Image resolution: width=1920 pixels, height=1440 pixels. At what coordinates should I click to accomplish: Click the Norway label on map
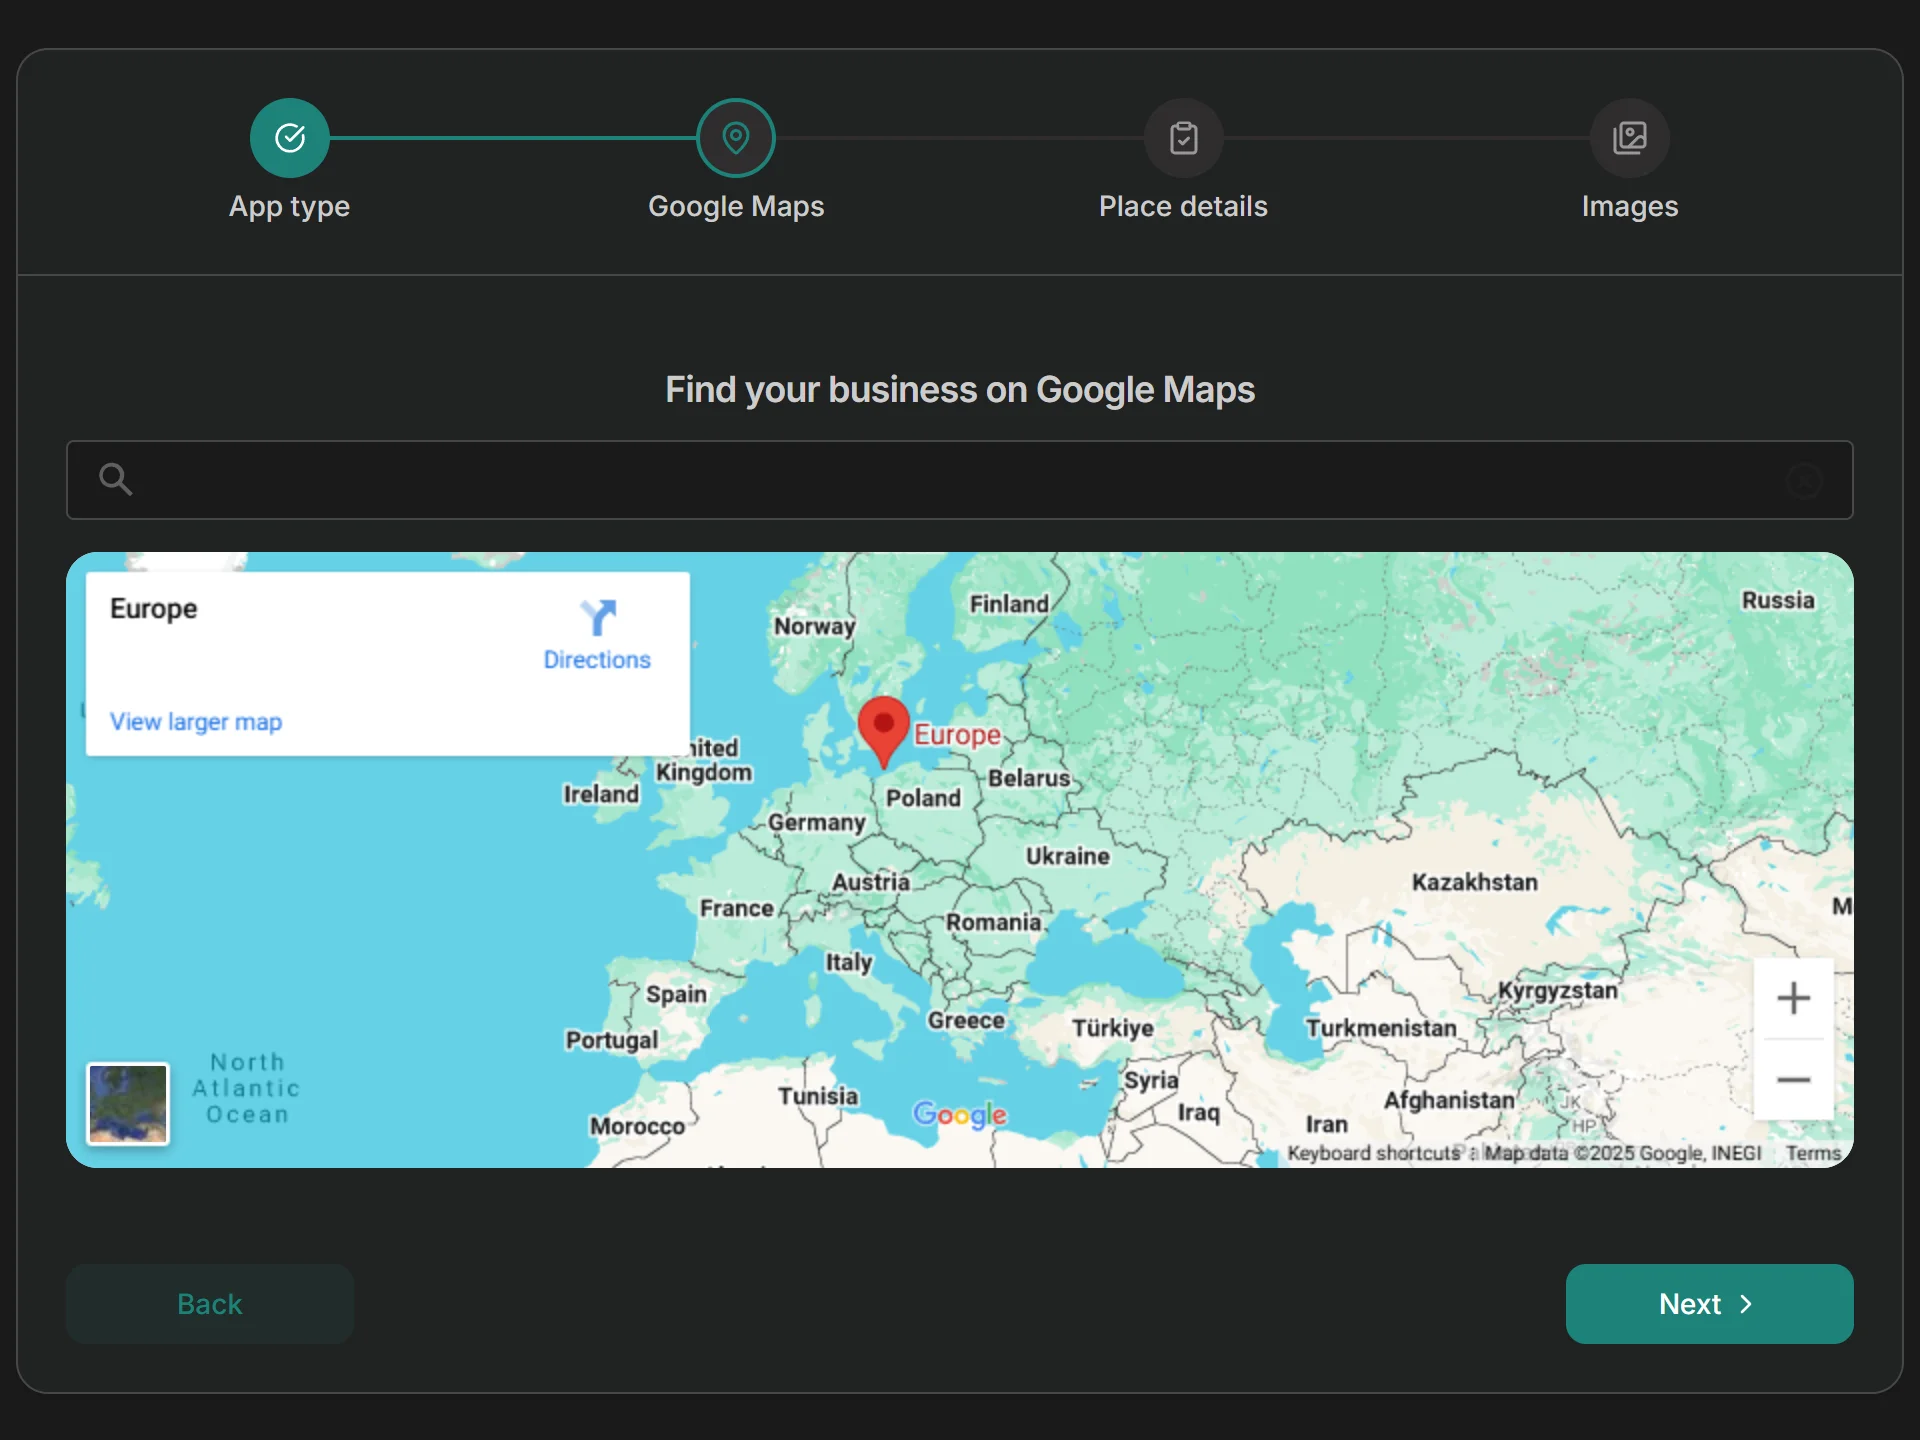point(815,627)
